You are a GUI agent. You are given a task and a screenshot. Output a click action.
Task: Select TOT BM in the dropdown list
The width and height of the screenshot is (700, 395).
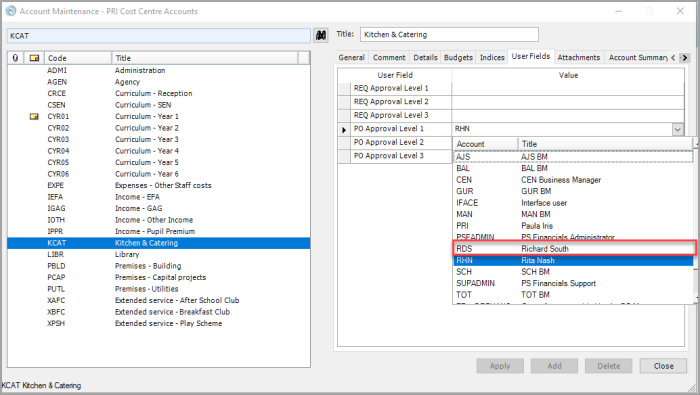point(574,295)
